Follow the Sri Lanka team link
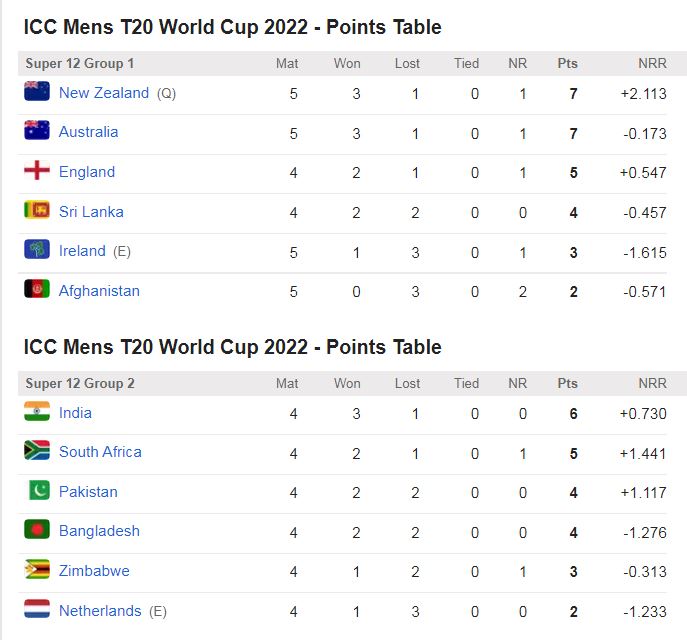 pos(91,212)
